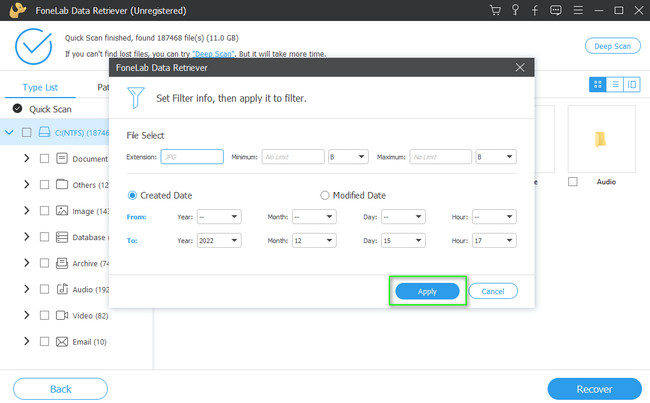Screen dimensions: 650x403
Task: Open the shopping cart icon in title bar
Action: [x=495, y=10]
